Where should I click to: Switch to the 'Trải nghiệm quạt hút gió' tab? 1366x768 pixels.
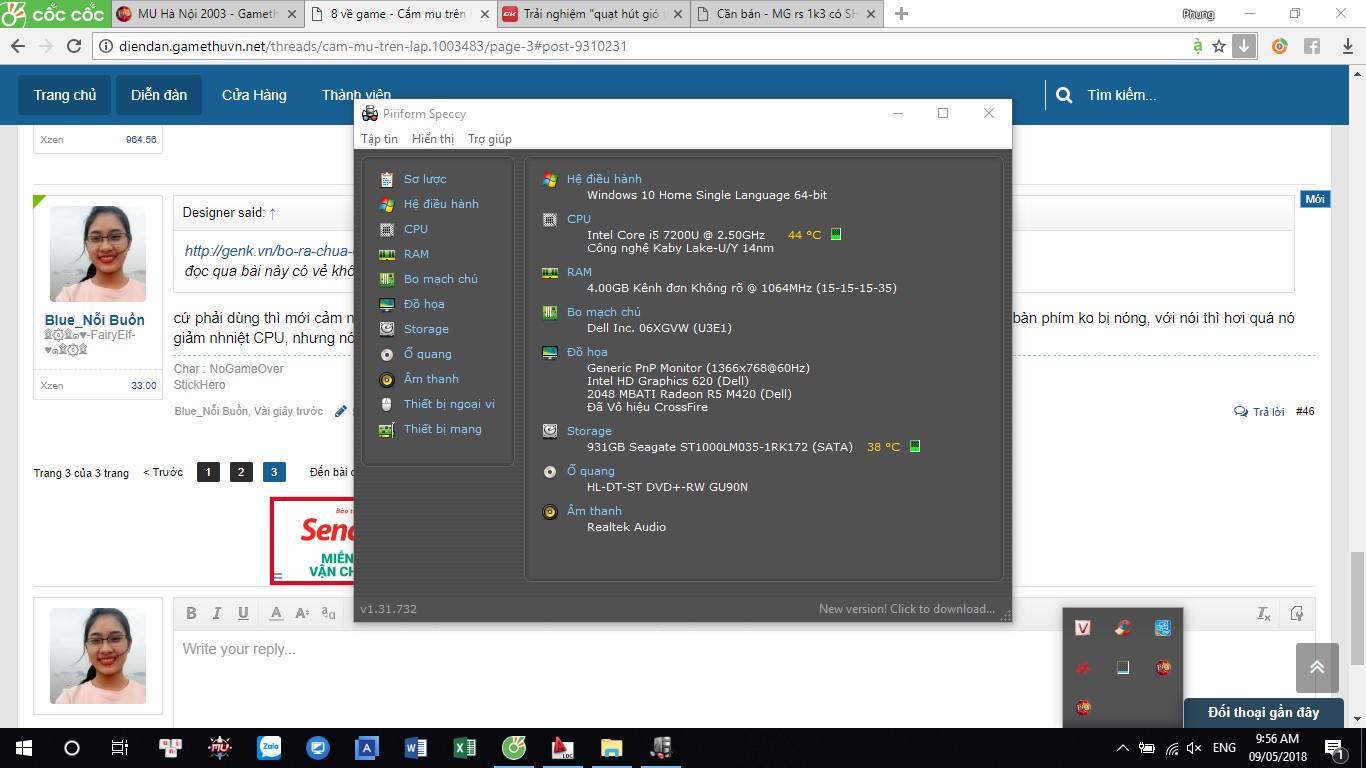click(x=592, y=14)
